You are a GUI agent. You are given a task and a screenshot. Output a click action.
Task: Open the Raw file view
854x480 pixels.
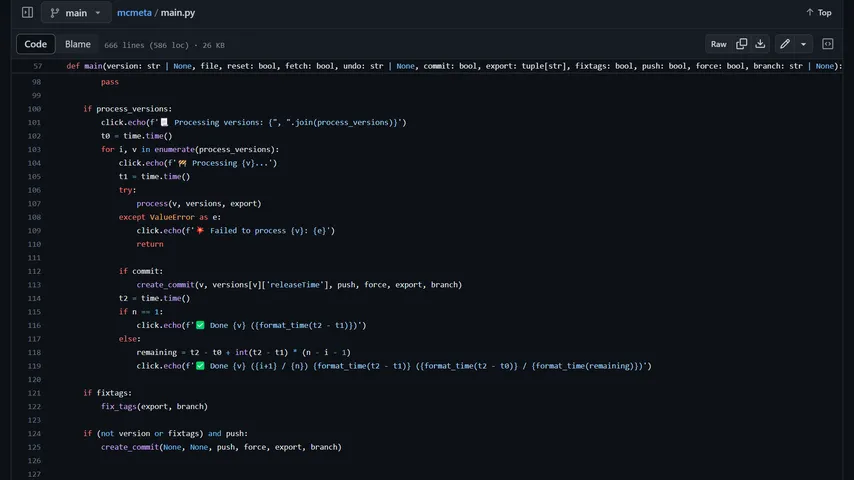[x=718, y=44]
